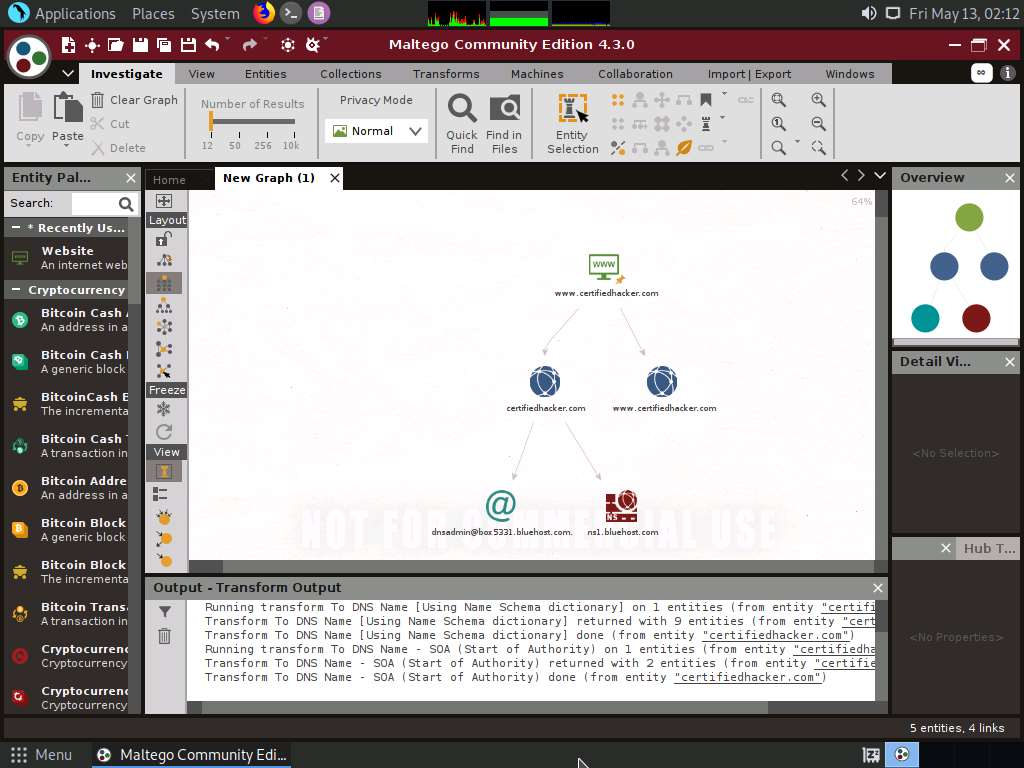This screenshot has height=768, width=1024.
Task: Adjust the Number of Results slider handle
Action: click(x=211, y=121)
